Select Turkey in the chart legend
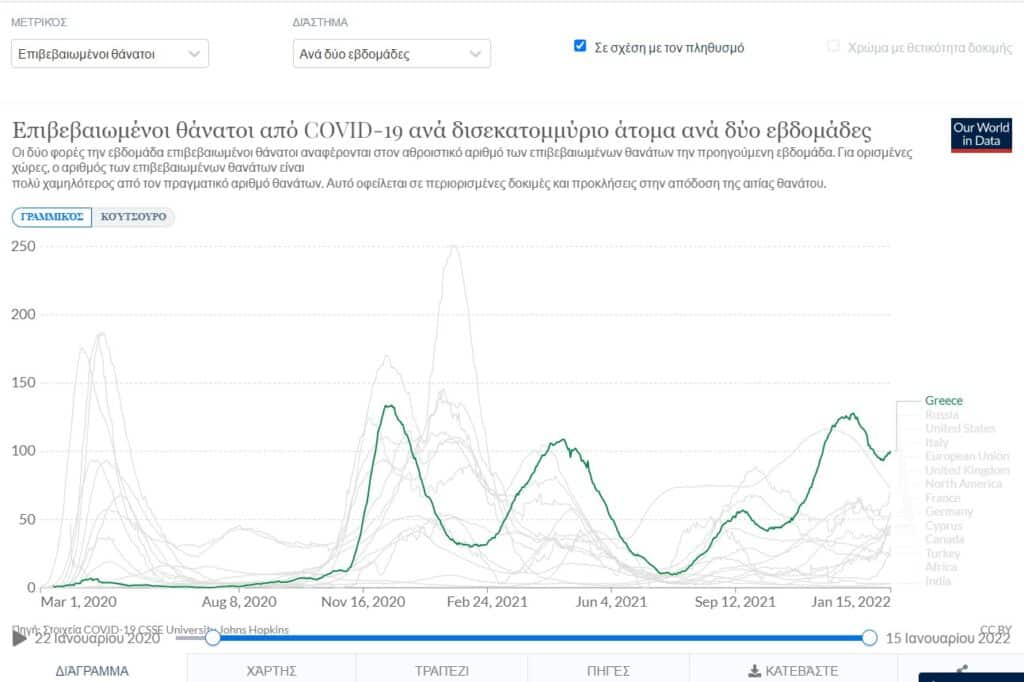Screen dimensions: 1024x682 click(942, 553)
